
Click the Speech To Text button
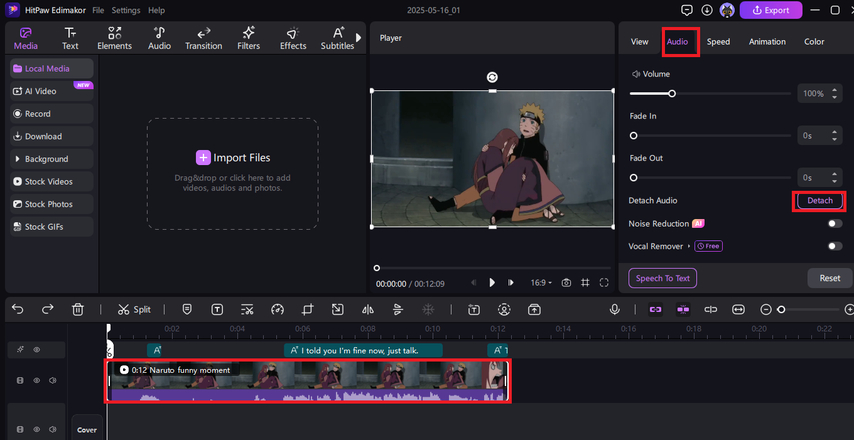tap(662, 278)
